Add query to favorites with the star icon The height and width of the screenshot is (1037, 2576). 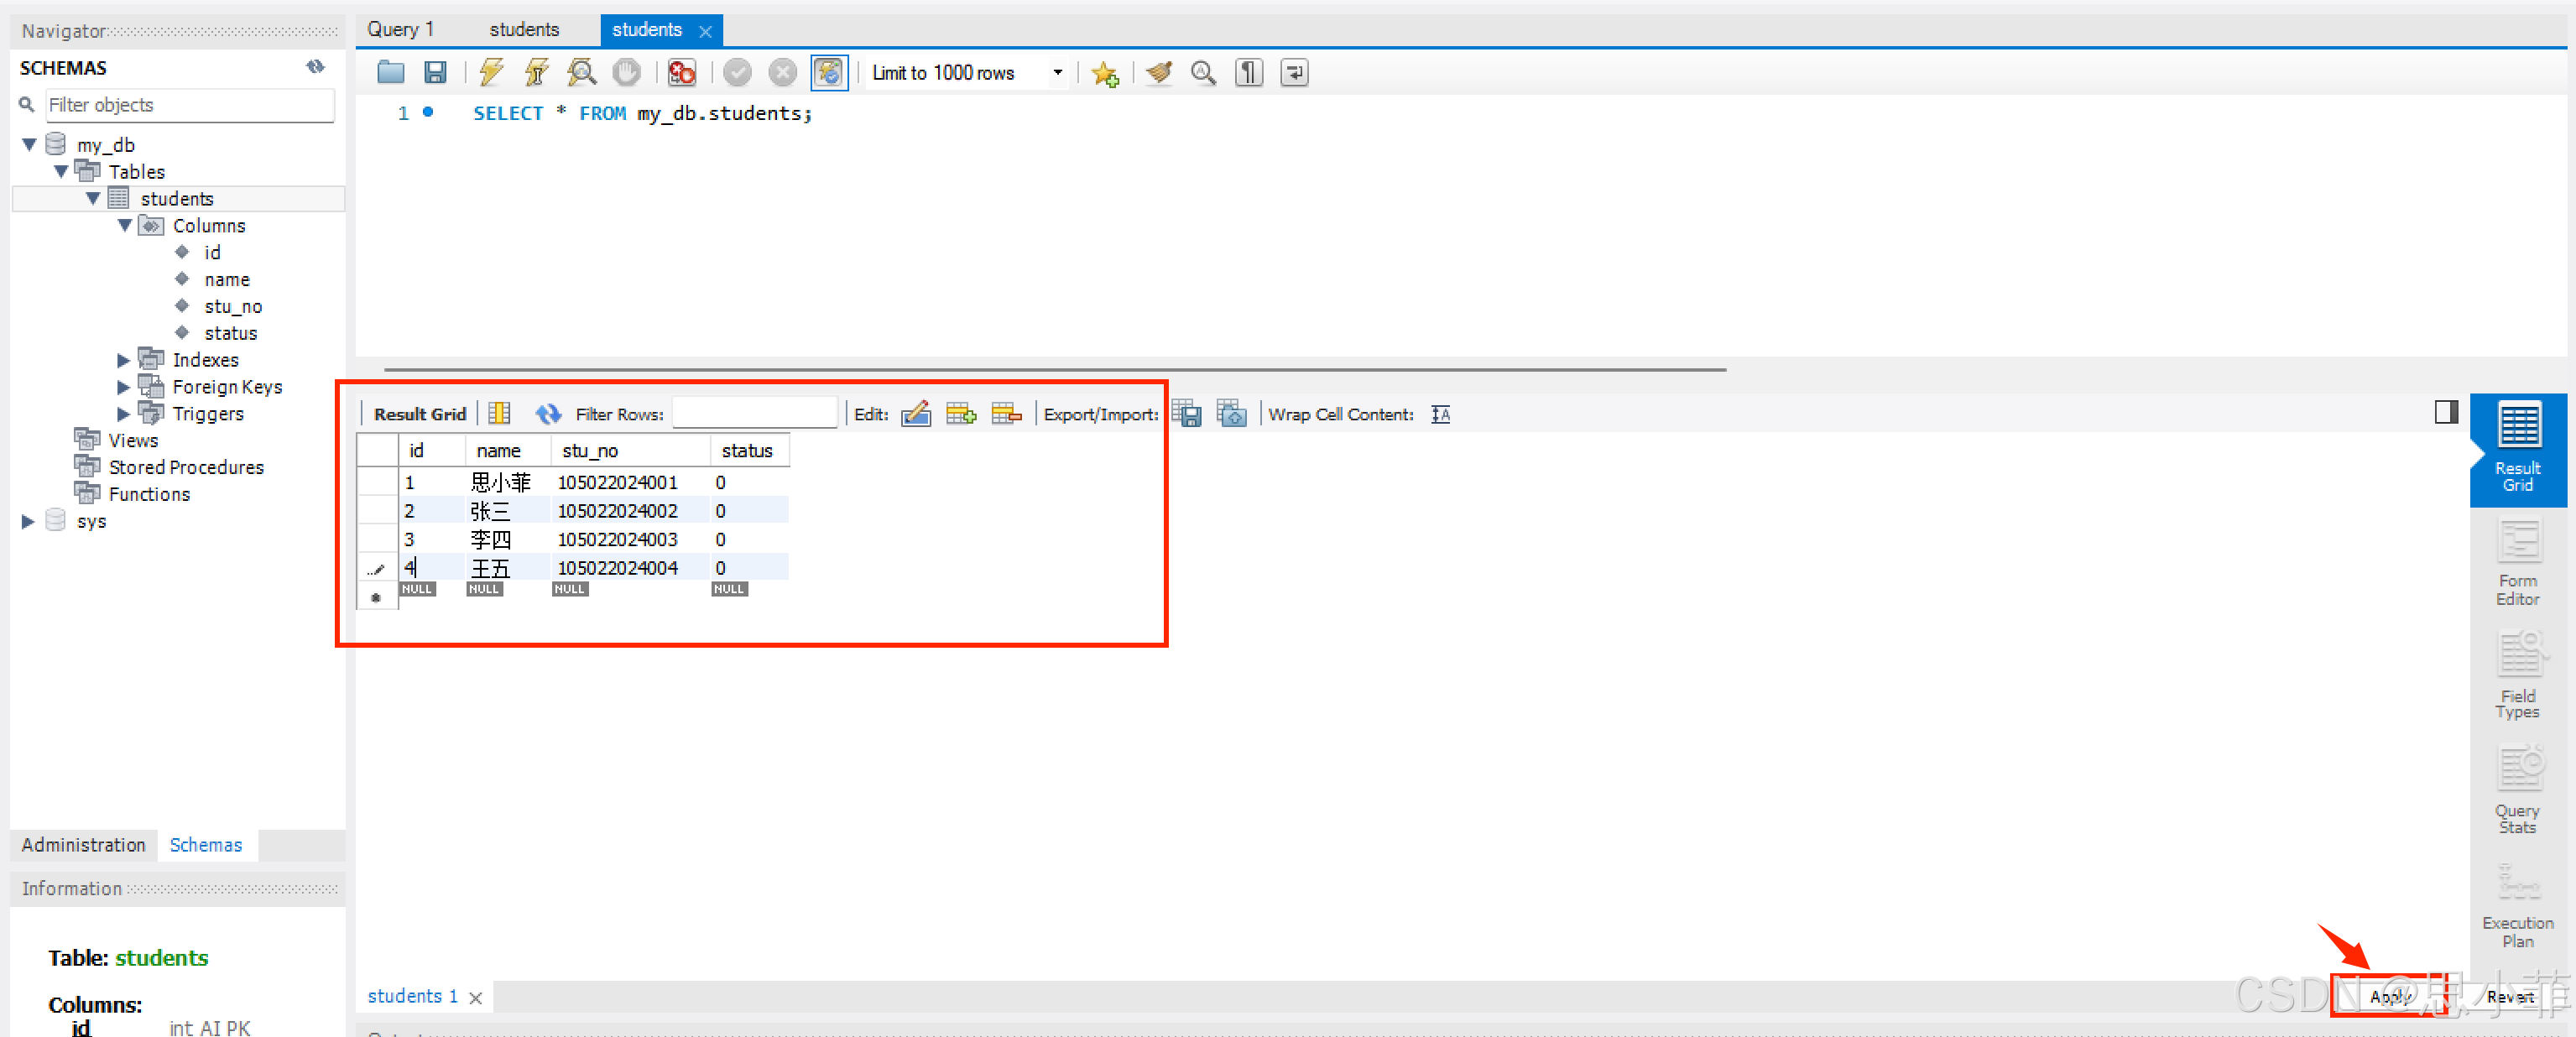tap(1104, 73)
